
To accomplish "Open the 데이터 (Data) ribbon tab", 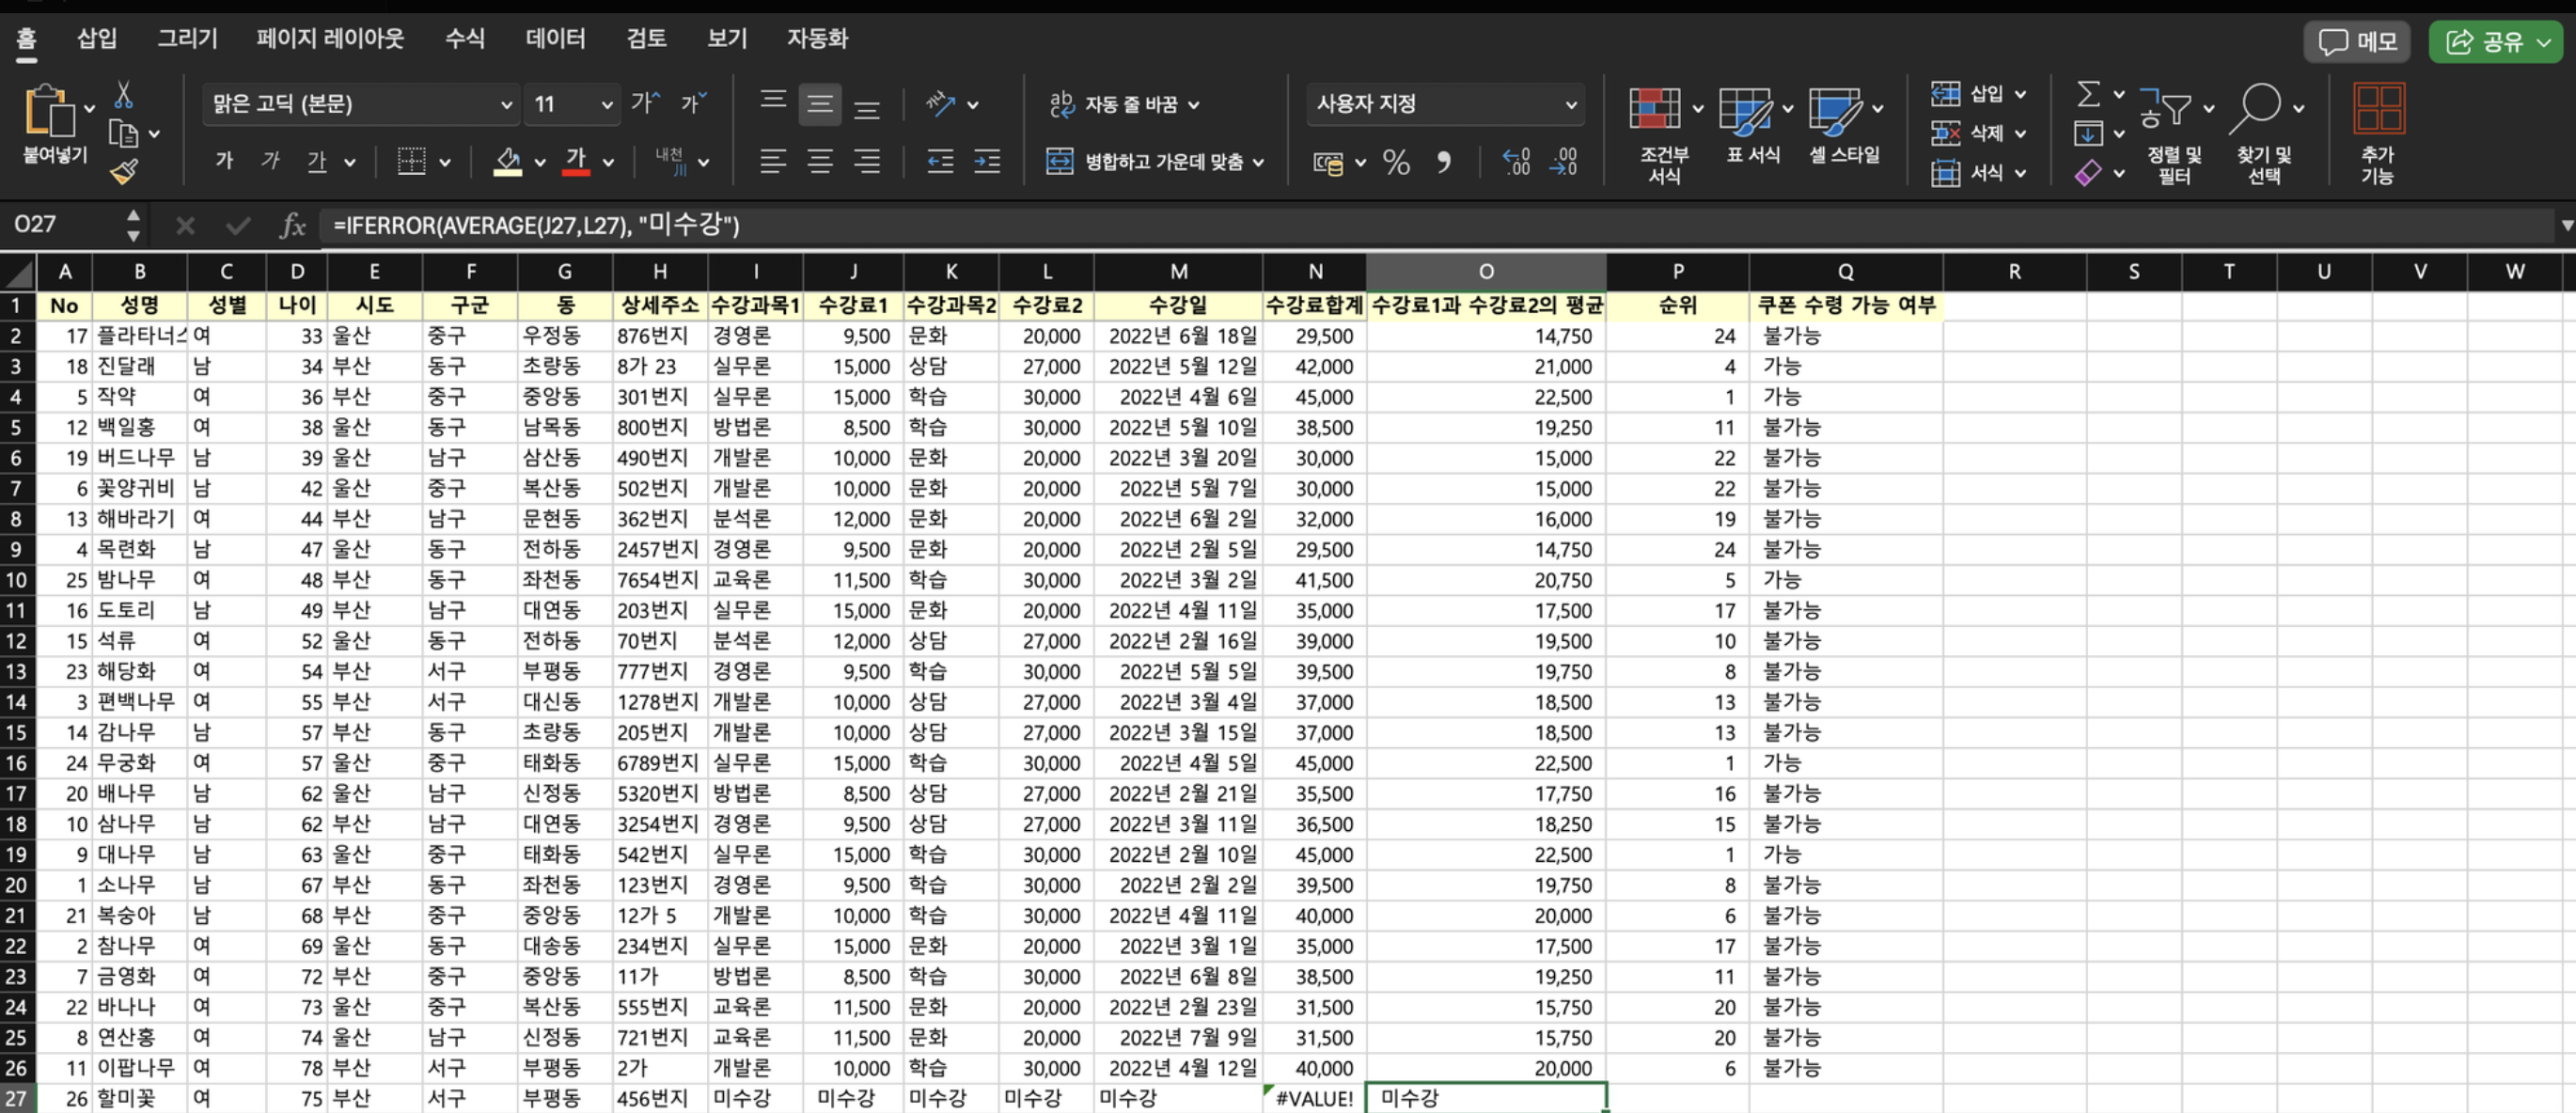I will coord(555,38).
